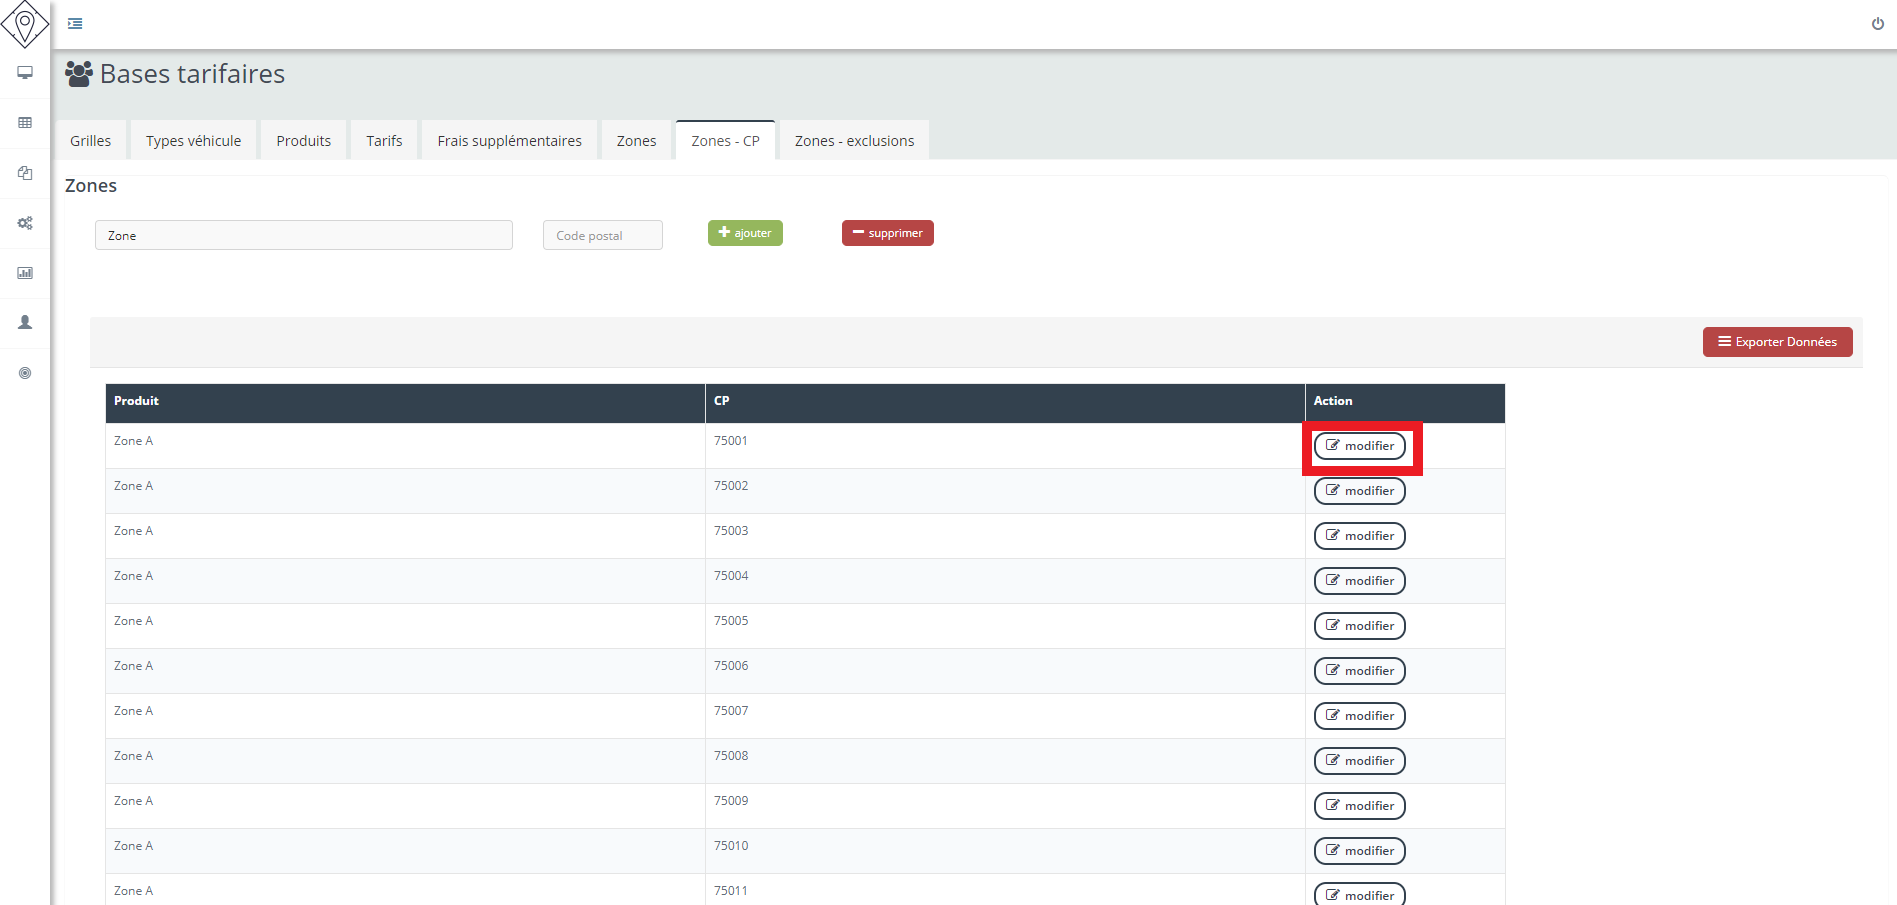Switch to the Grilles tab
Viewport: 1897px width, 905px height.
[x=91, y=141]
